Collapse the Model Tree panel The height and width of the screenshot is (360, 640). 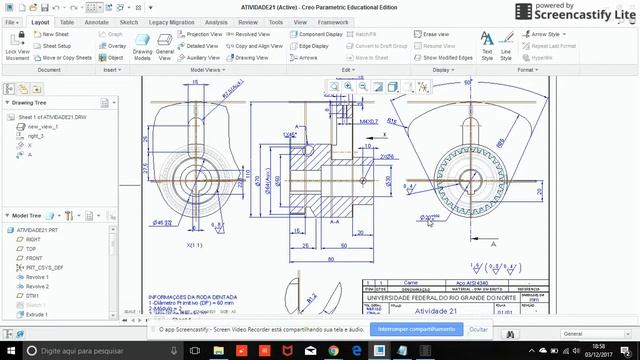pos(7,215)
